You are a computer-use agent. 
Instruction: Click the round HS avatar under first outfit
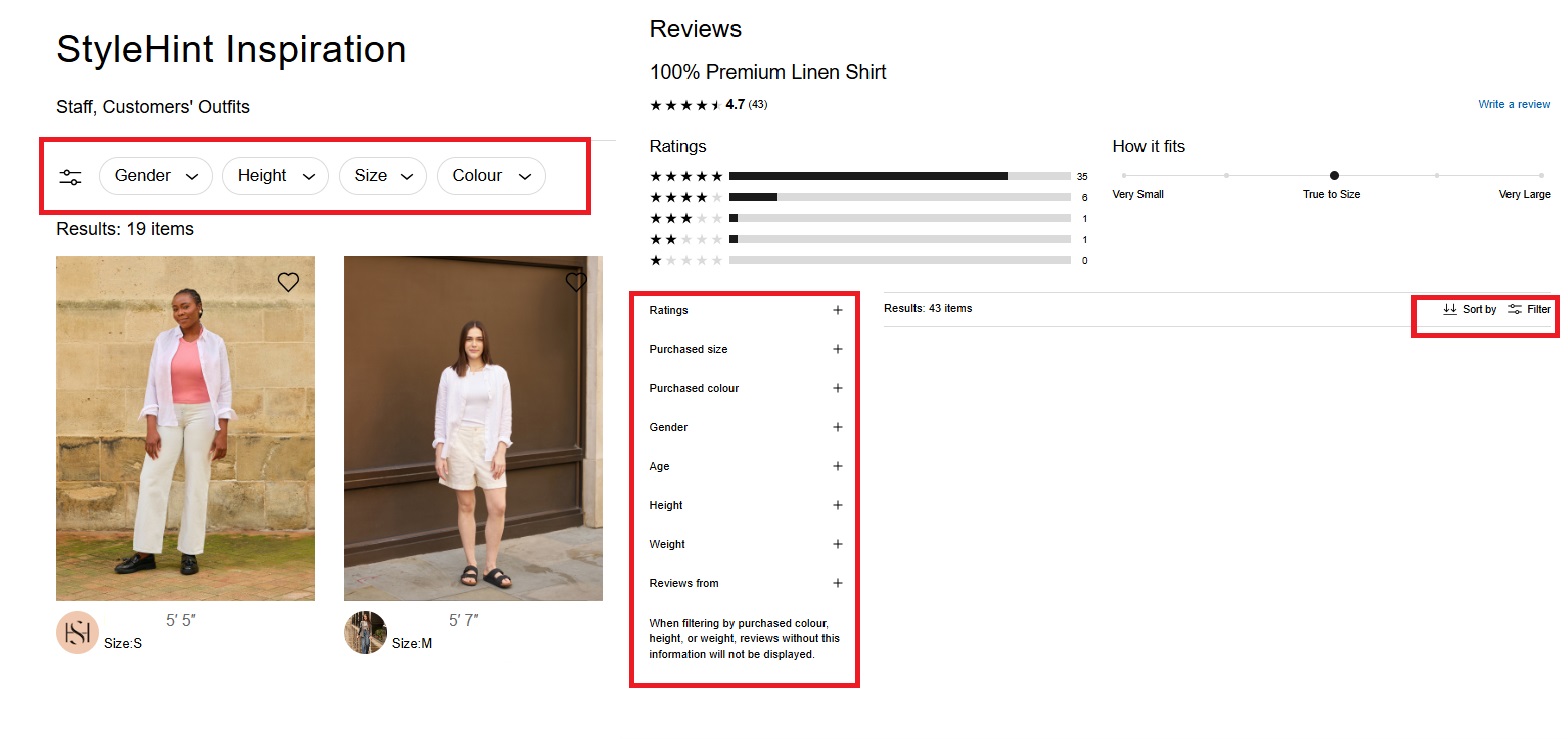(77, 632)
